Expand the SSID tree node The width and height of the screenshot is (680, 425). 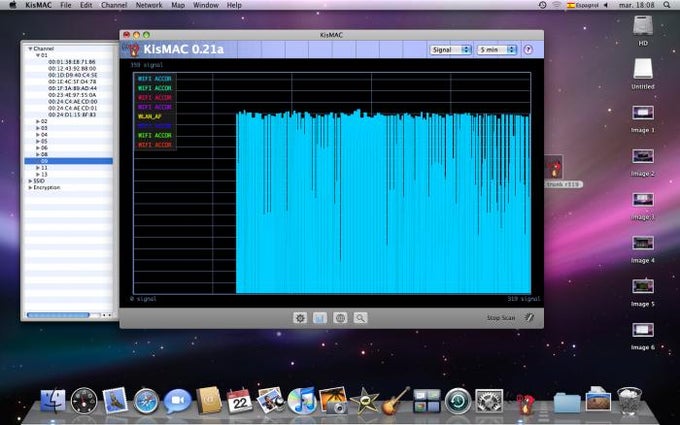[30, 181]
